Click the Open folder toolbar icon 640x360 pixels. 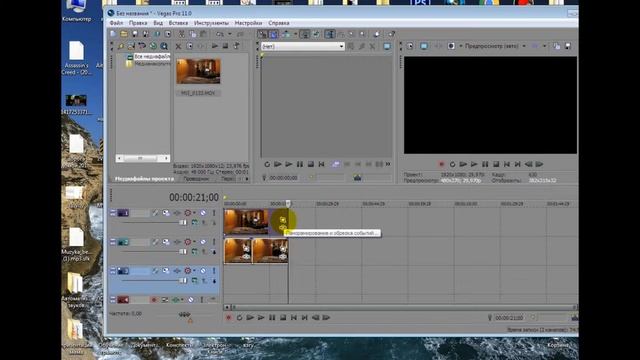pos(124,34)
